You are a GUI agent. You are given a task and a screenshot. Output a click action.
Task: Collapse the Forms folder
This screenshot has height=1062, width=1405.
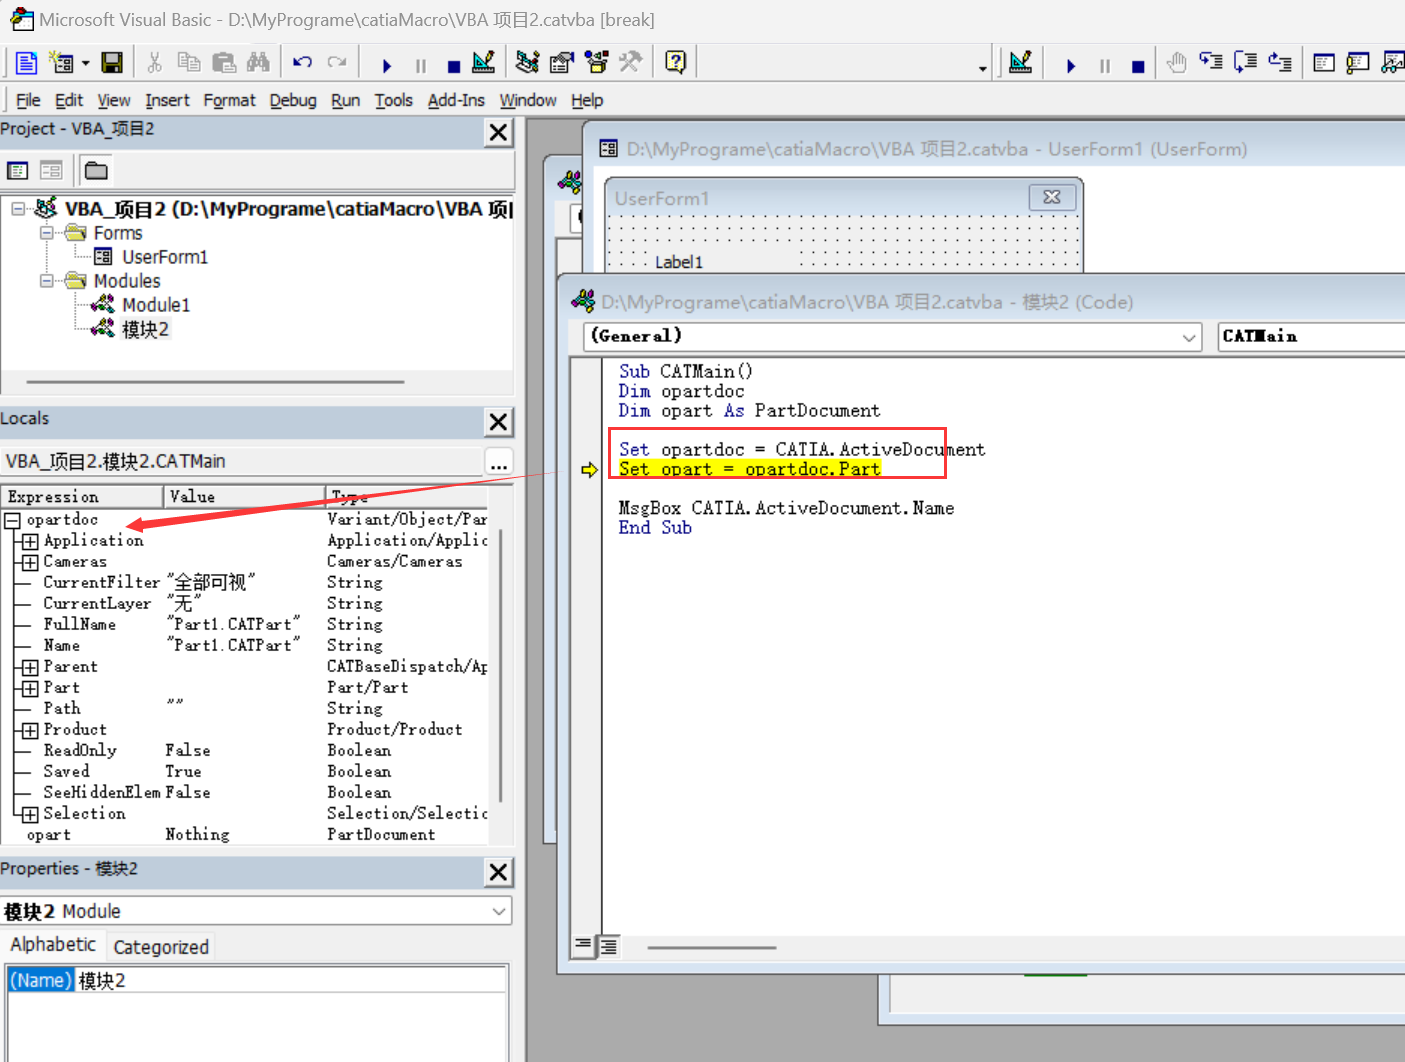(x=46, y=233)
